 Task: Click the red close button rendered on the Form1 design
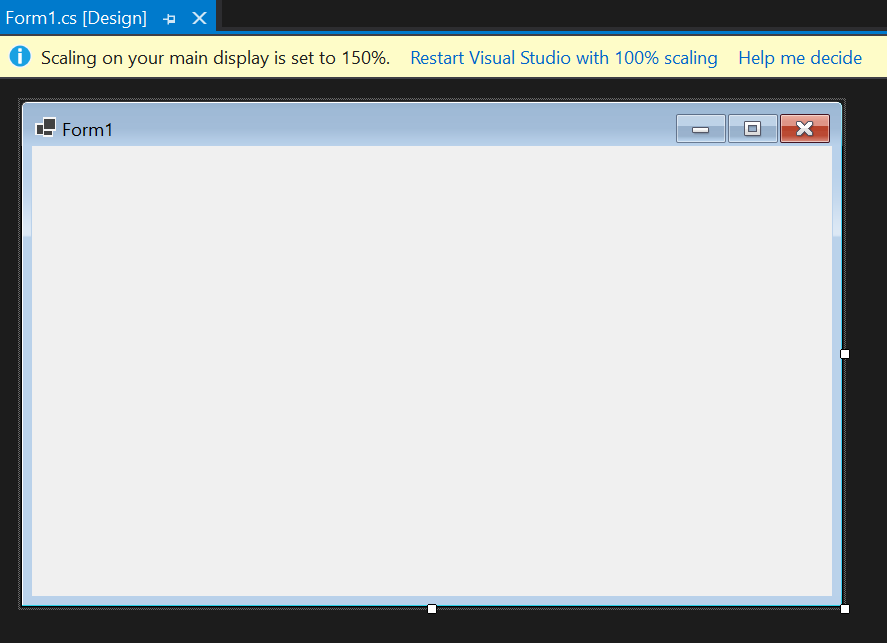click(805, 128)
